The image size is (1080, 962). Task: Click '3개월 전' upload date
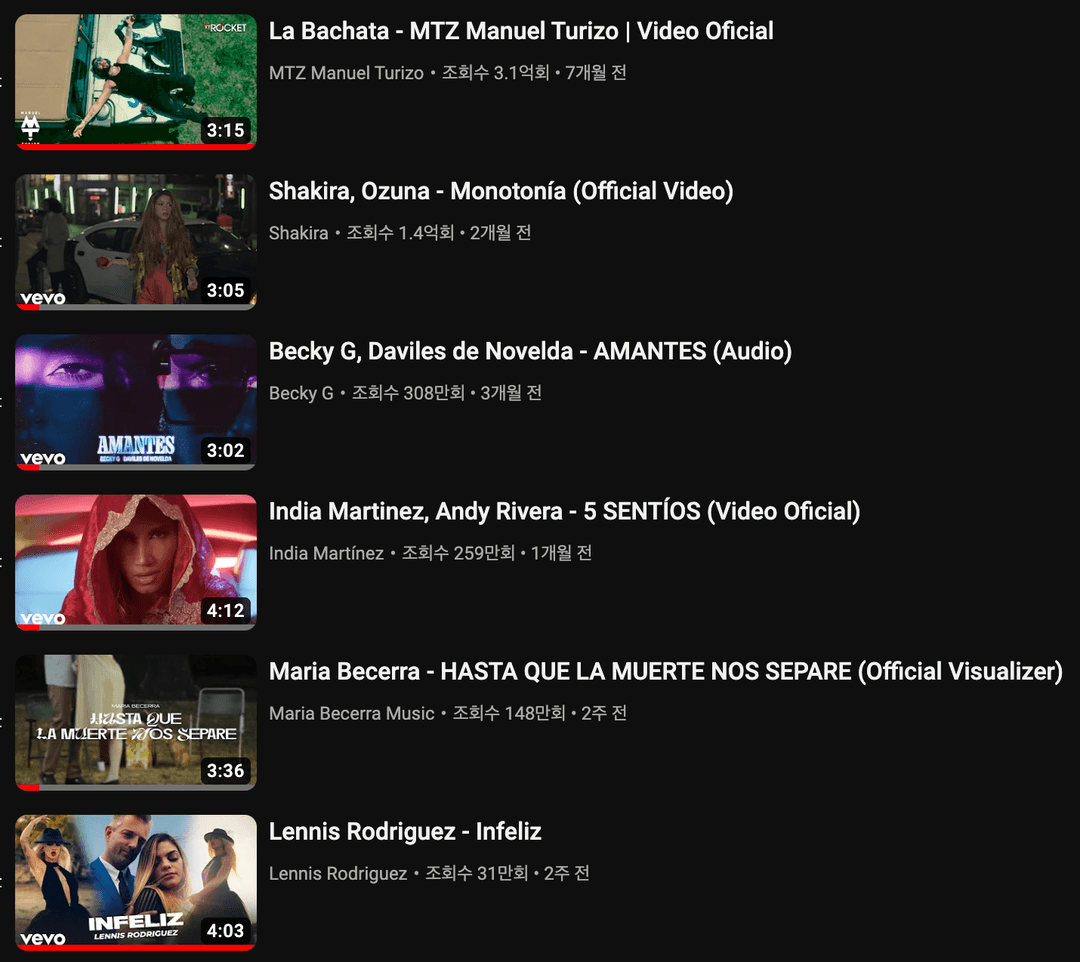point(511,393)
